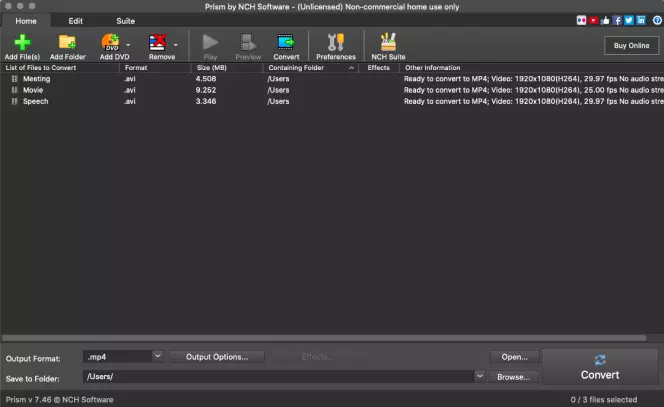Click the List of Files to Convert column header

click(x=60, y=68)
